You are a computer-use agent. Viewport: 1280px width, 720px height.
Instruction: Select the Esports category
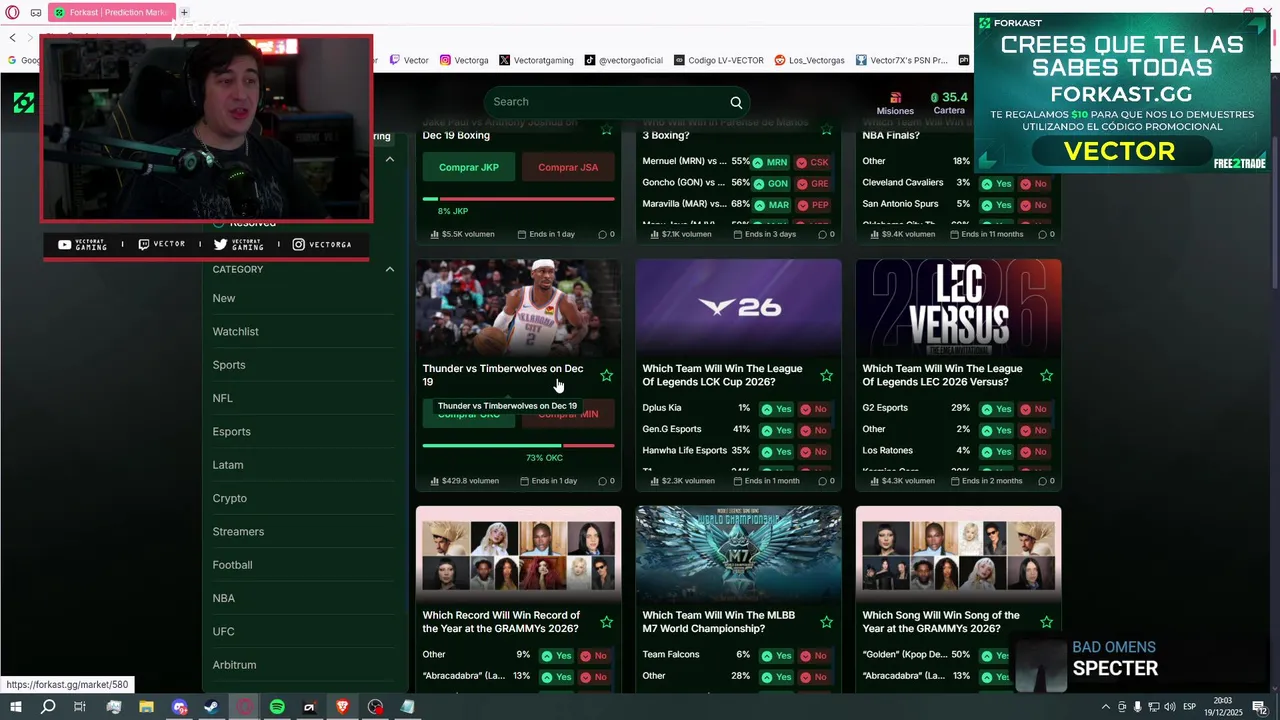tap(231, 432)
